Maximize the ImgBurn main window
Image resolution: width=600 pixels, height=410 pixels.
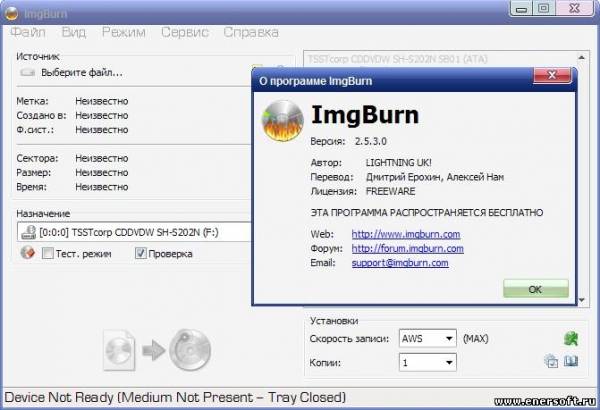[543, 8]
